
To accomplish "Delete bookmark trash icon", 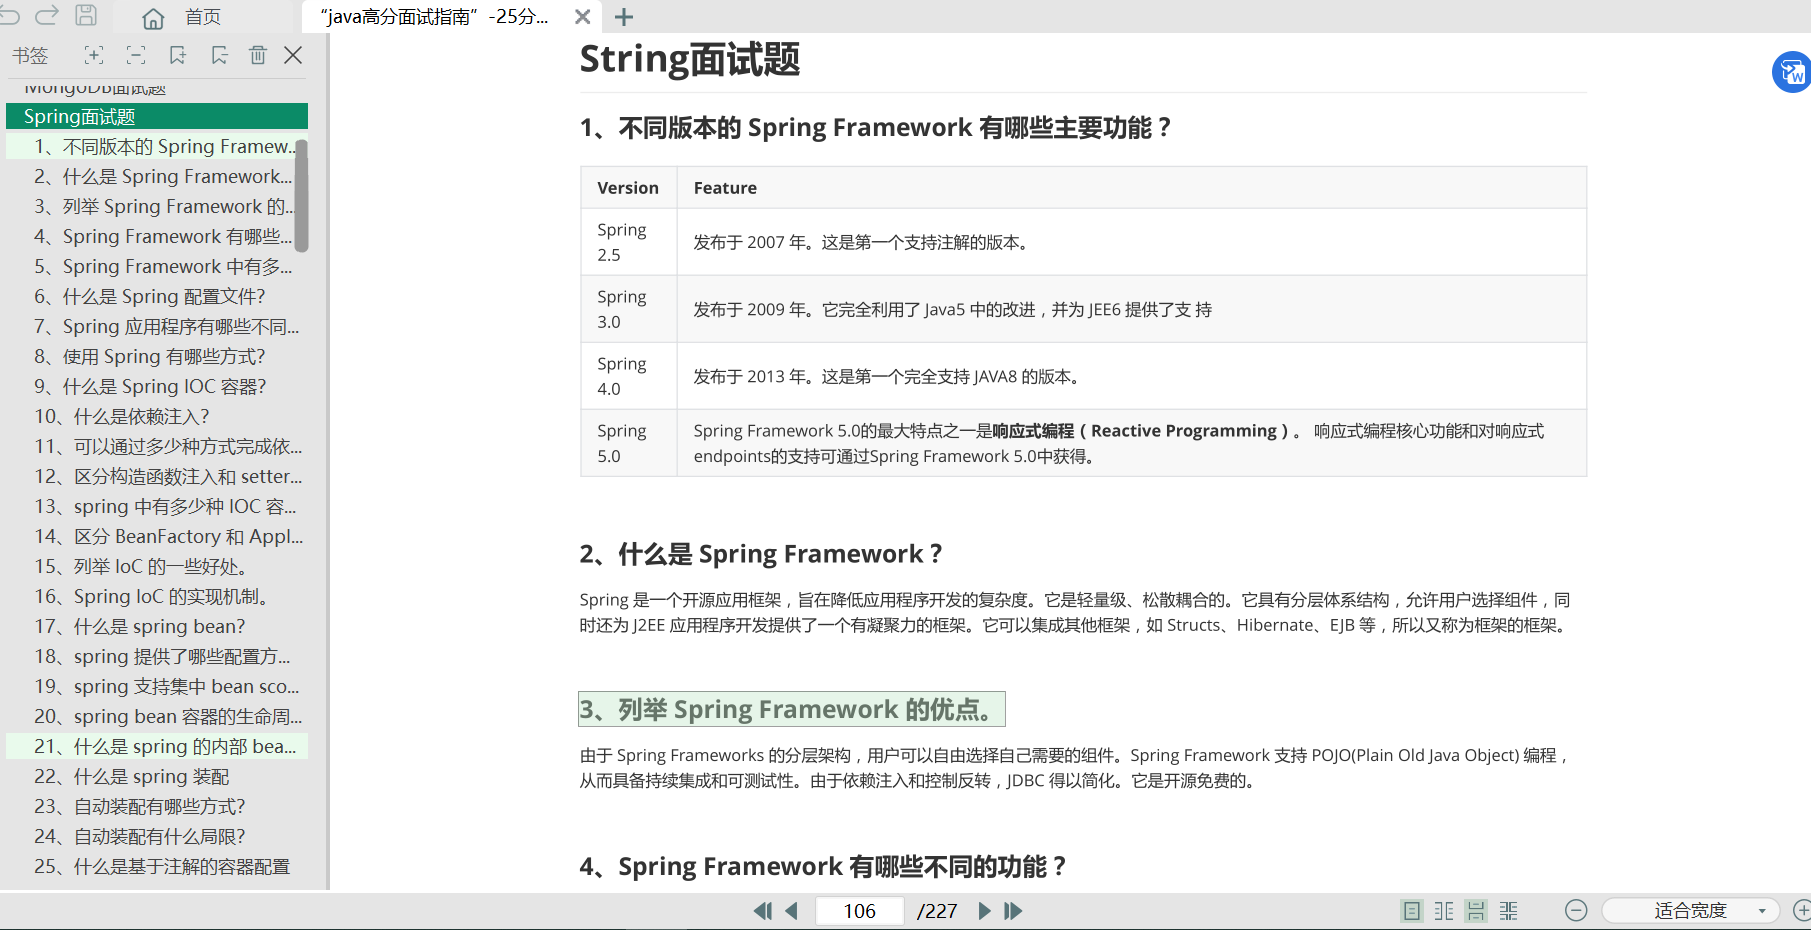I will click(258, 55).
